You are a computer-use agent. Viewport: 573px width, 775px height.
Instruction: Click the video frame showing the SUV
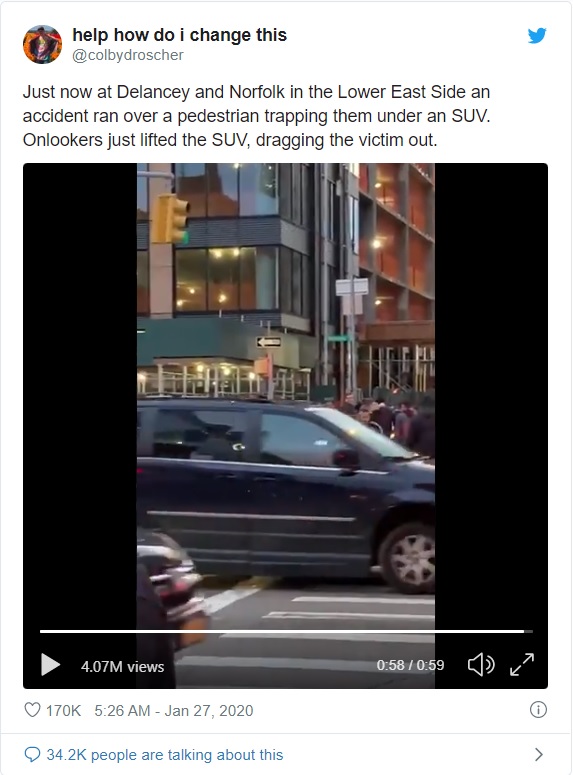pyautogui.click(x=286, y=395)
